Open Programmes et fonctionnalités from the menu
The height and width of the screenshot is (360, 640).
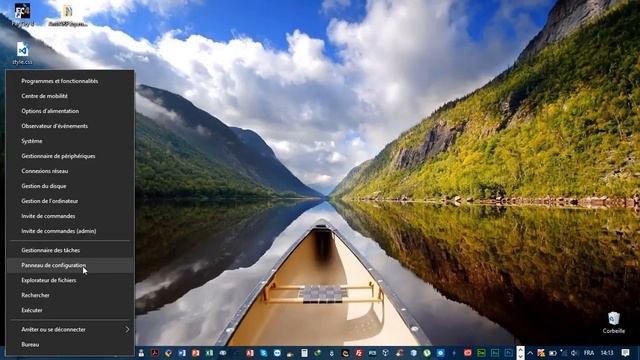coord(70,81)
